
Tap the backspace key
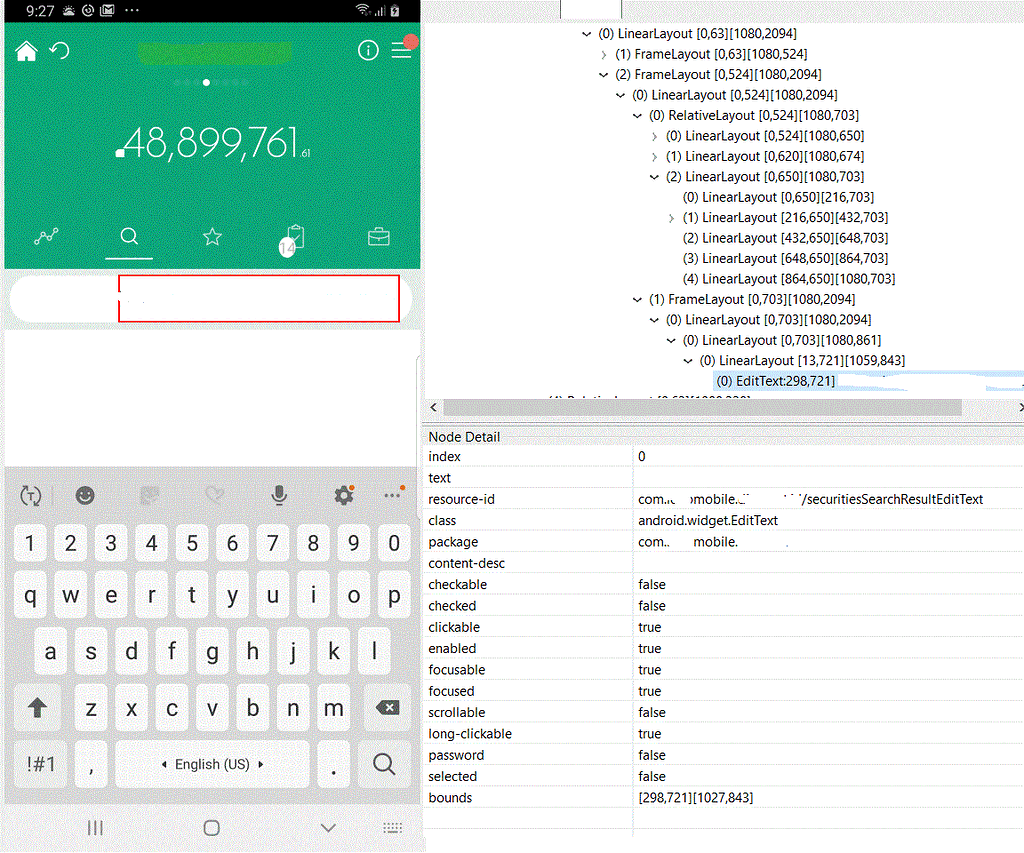coord(387,707)
